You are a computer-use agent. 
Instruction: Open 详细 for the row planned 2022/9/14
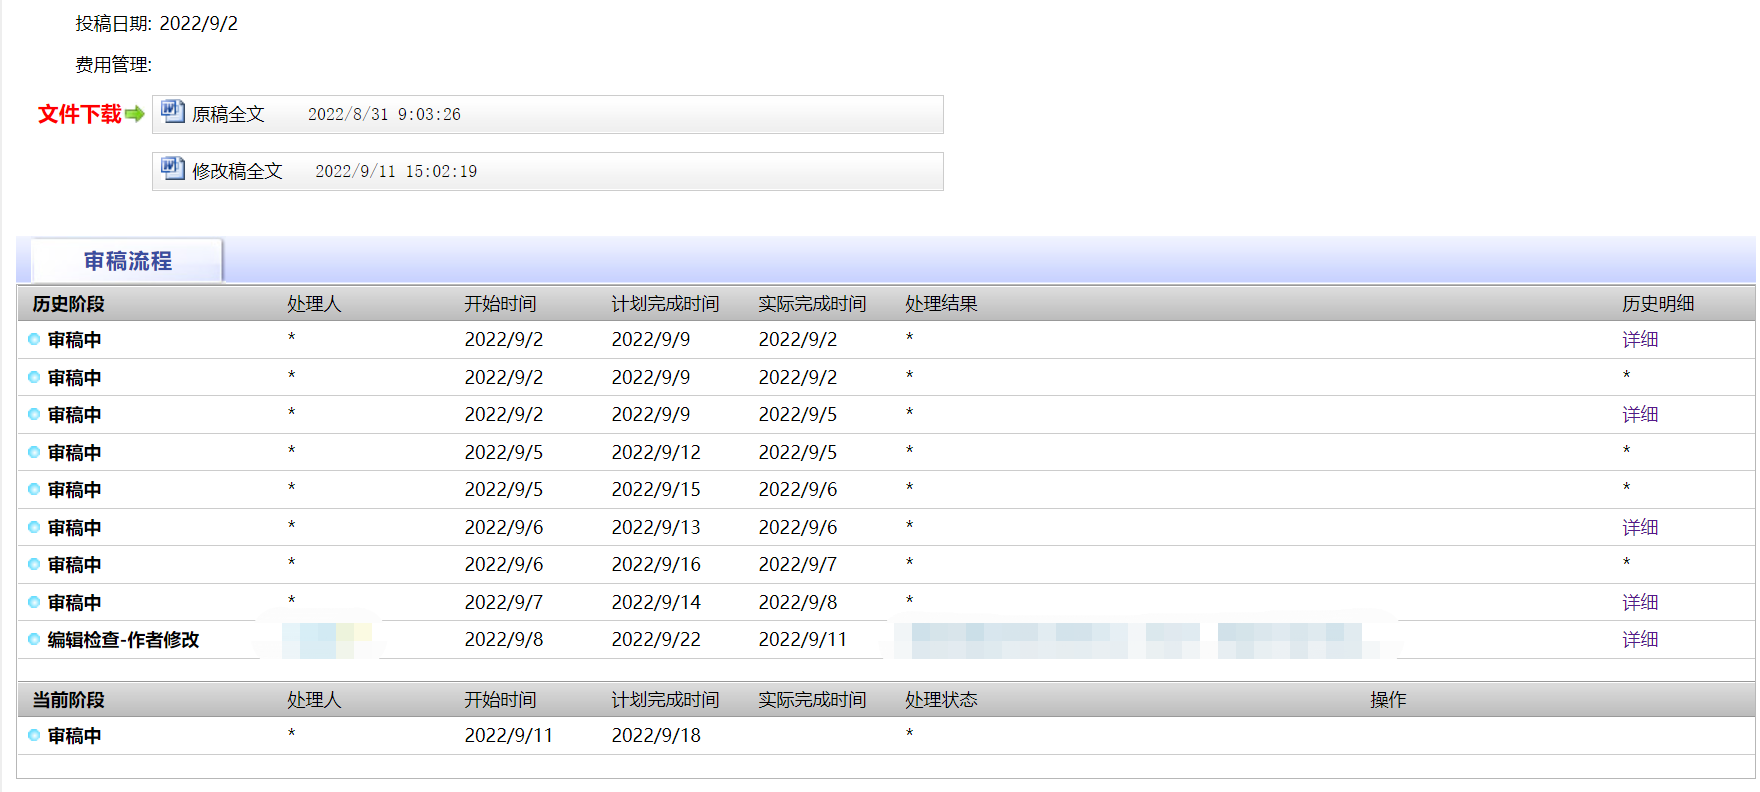click(x=1640, y=602)
